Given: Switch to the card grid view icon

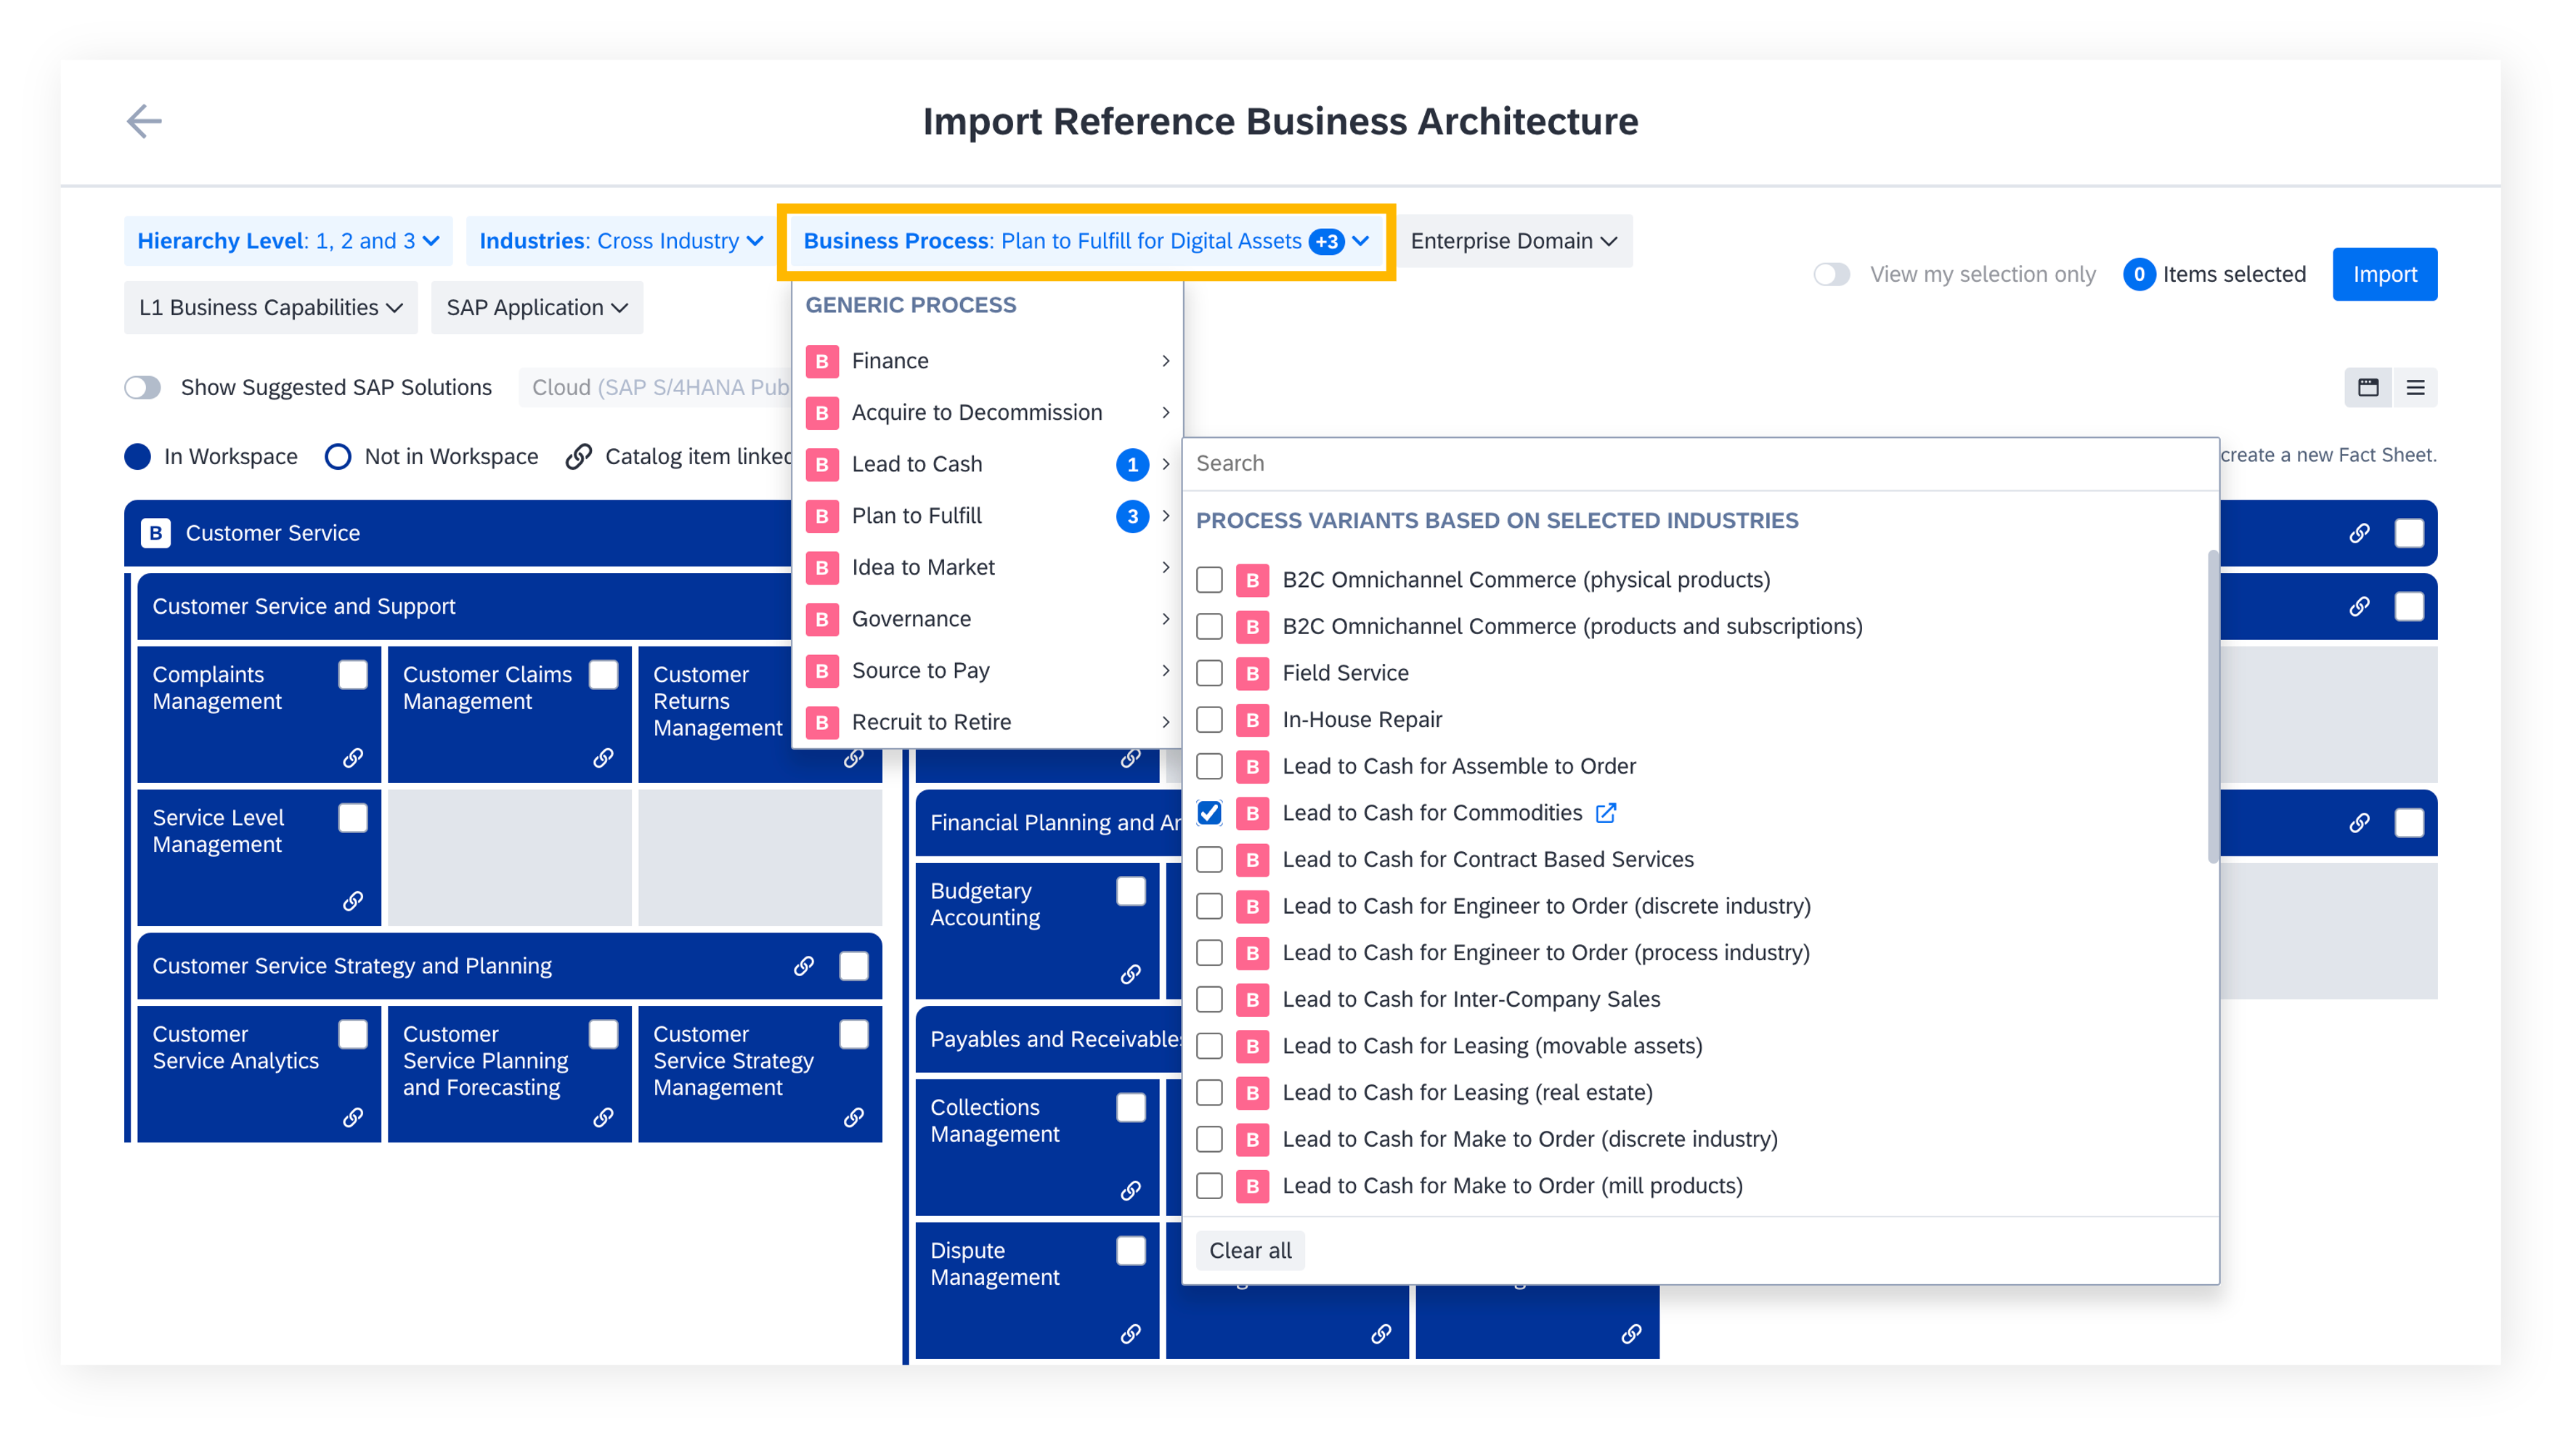Looking at the screenshot, I should pos(2367,387).
